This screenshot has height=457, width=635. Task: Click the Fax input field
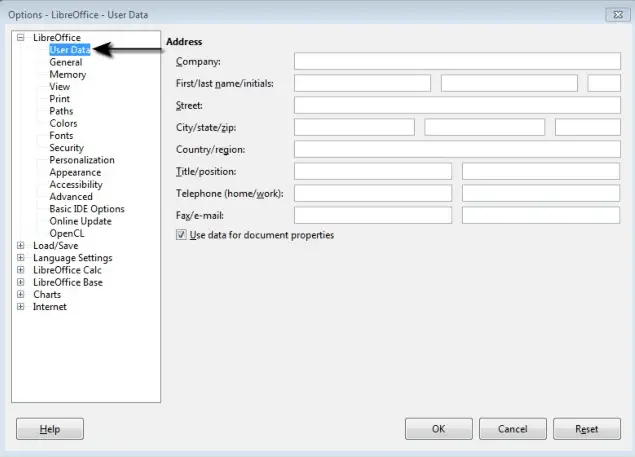(x=373, y=215)
